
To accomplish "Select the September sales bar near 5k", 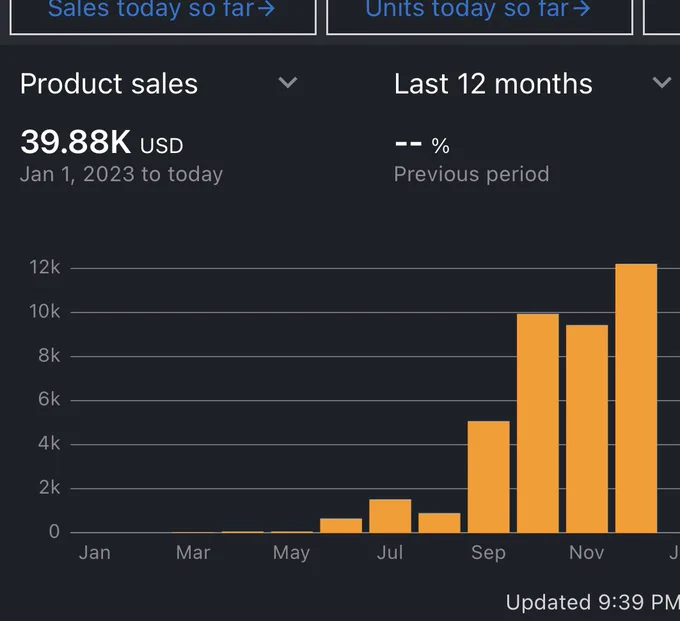I will 488,477.
